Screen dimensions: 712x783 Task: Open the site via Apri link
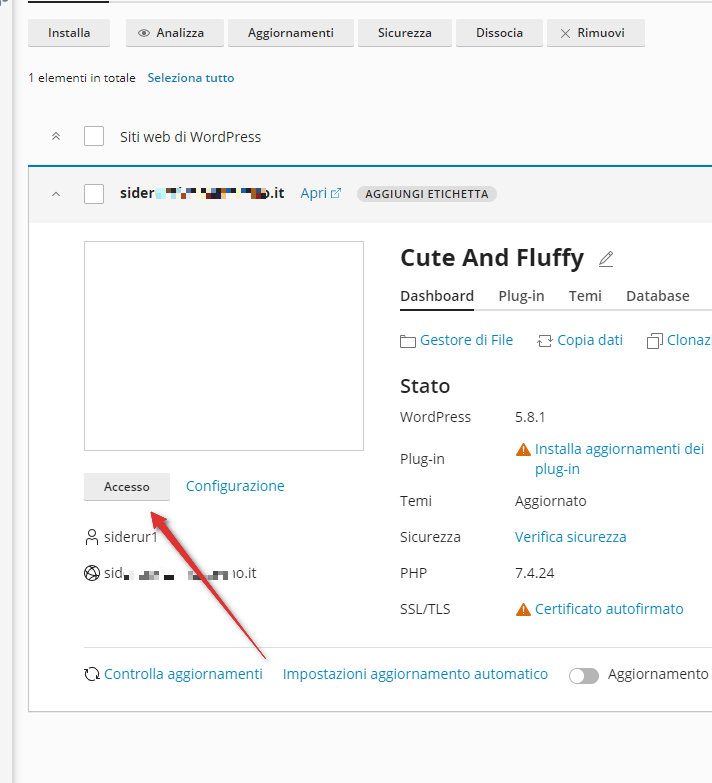tap(314, 193)
